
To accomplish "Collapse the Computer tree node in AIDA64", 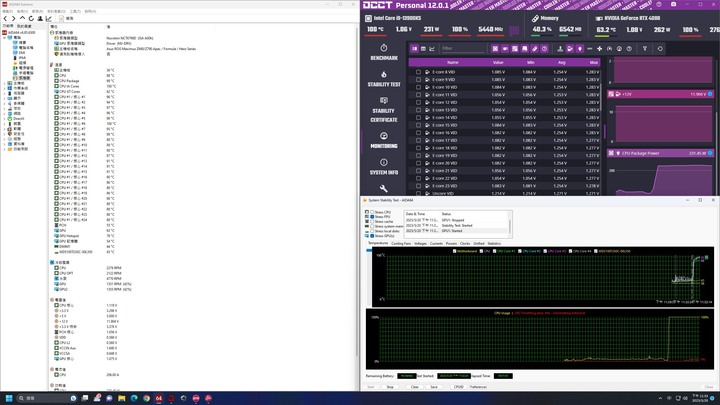I will point(5,38).
